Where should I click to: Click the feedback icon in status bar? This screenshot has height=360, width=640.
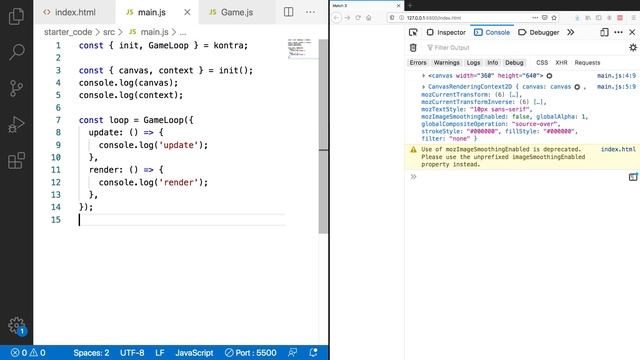tap(292, 353)
